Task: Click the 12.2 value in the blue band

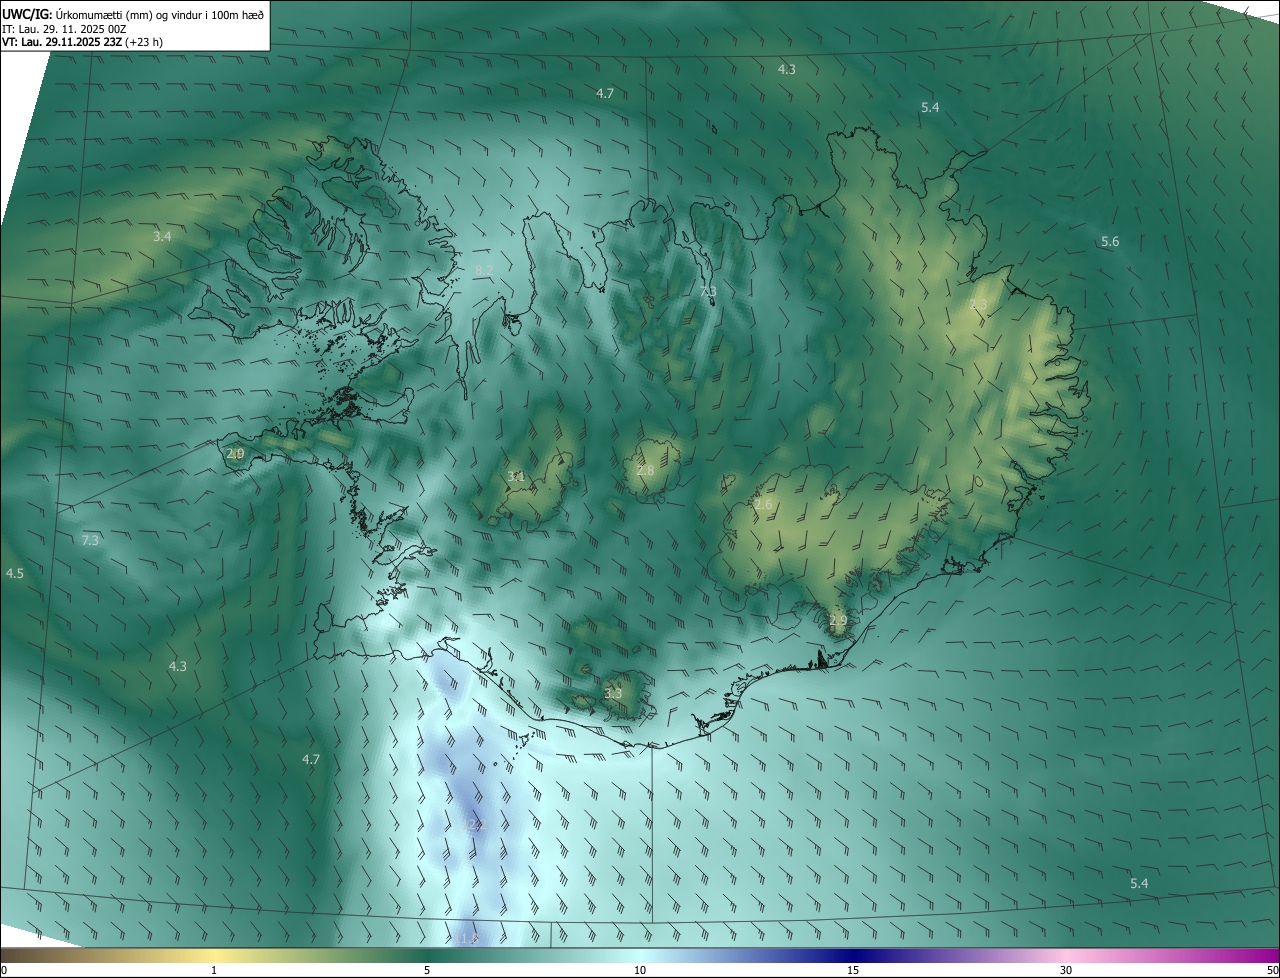Action: pos(474,825)
